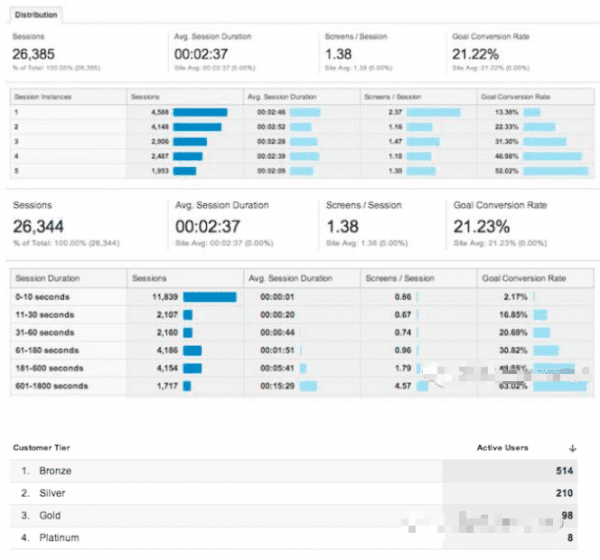Click the 4.57 screens per session value
Image resolution: width=600 pixels, height=560 pixels.
coord(403,386)
